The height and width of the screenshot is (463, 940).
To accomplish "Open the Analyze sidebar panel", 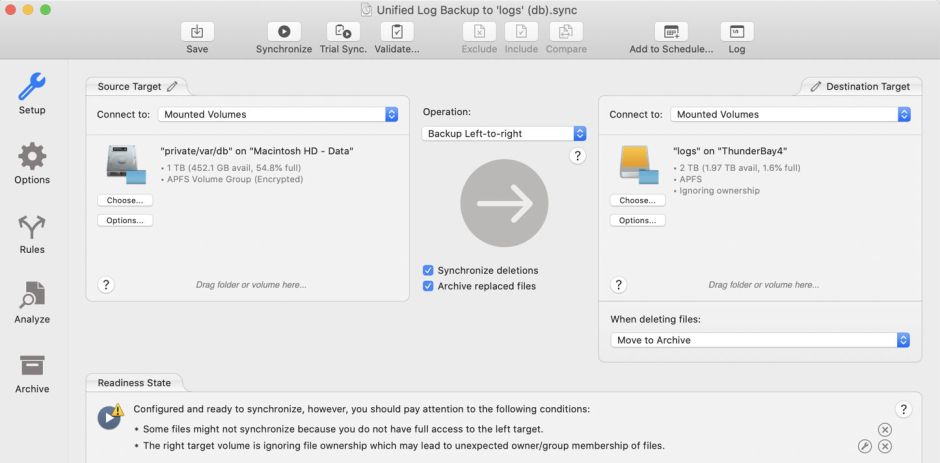I will [x=32, y=303].
